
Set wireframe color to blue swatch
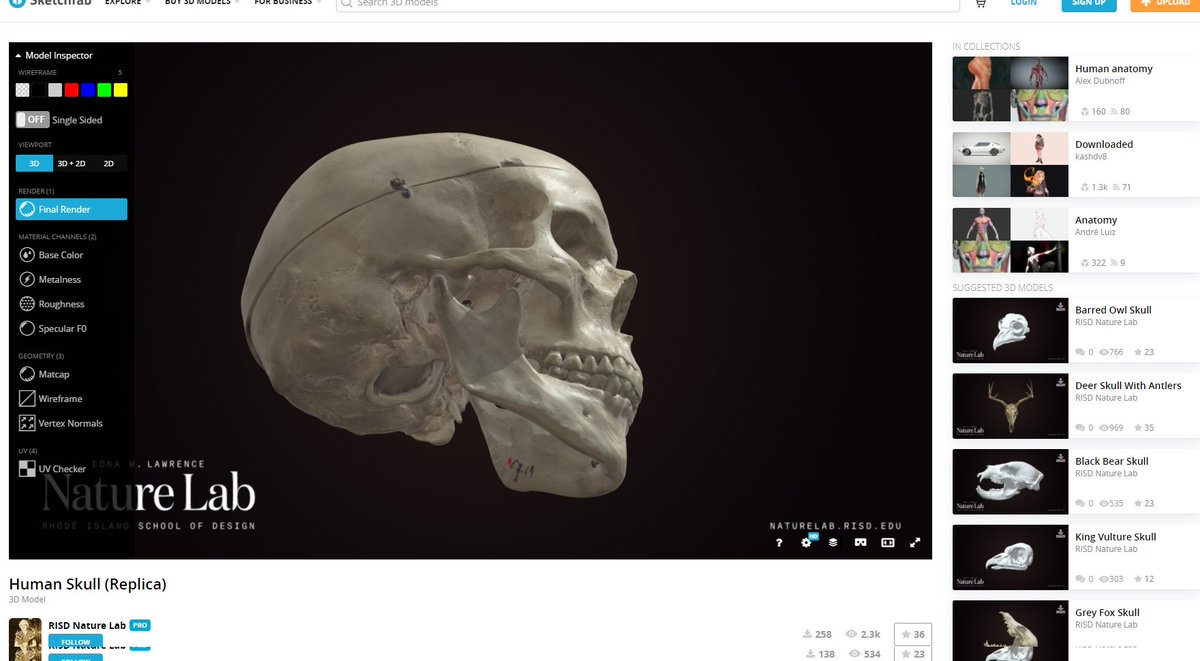(88, 90)
